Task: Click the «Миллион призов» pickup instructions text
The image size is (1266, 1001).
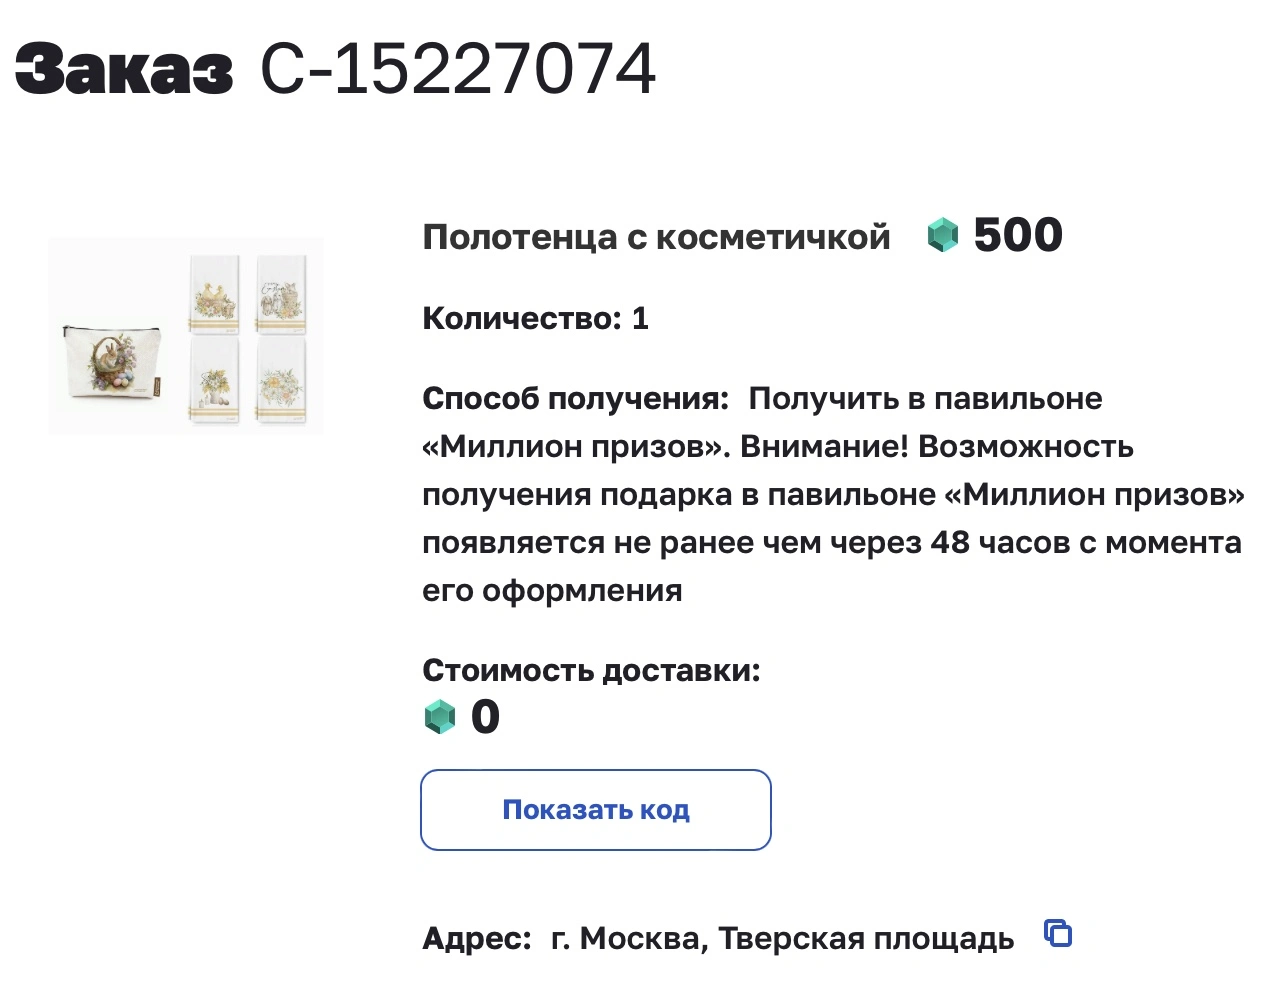Action: tap(833, 494)
